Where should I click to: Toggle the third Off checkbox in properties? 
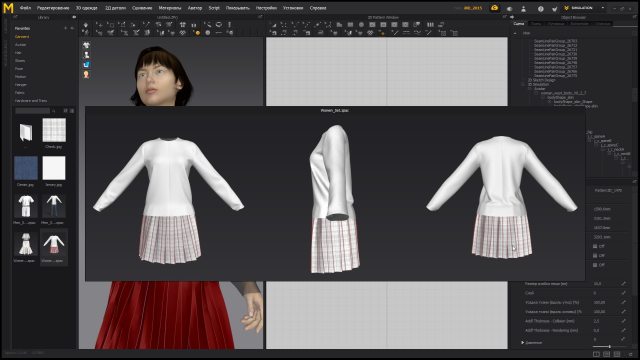[595, 265]
